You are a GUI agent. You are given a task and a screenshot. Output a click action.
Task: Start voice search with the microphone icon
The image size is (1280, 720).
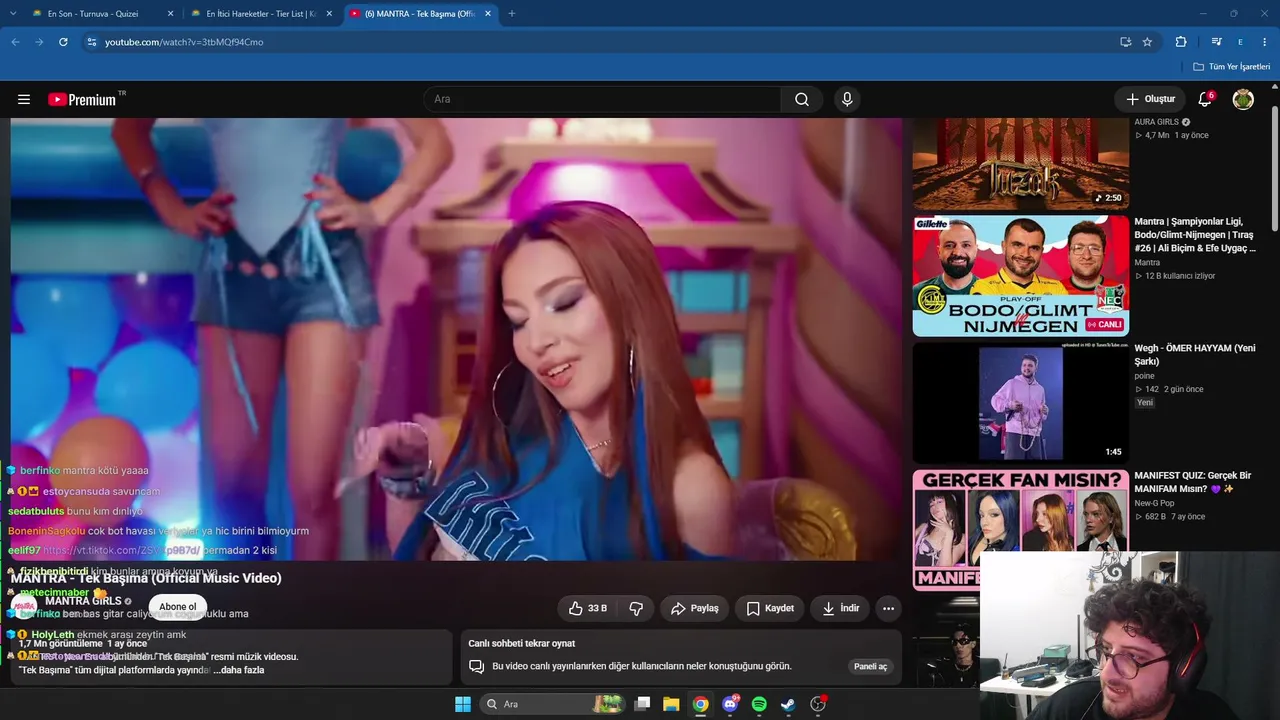847,99
